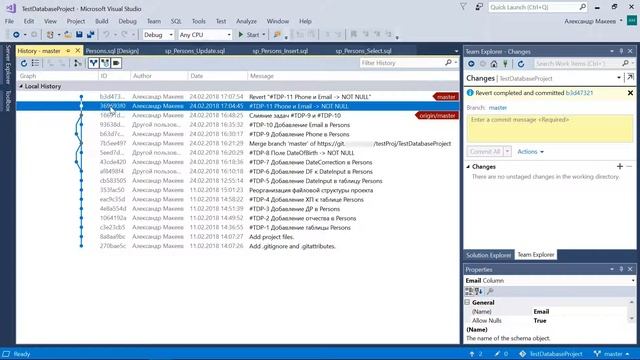Open the Analyze menu
This screenshot has height=360, width=640.
246,21
